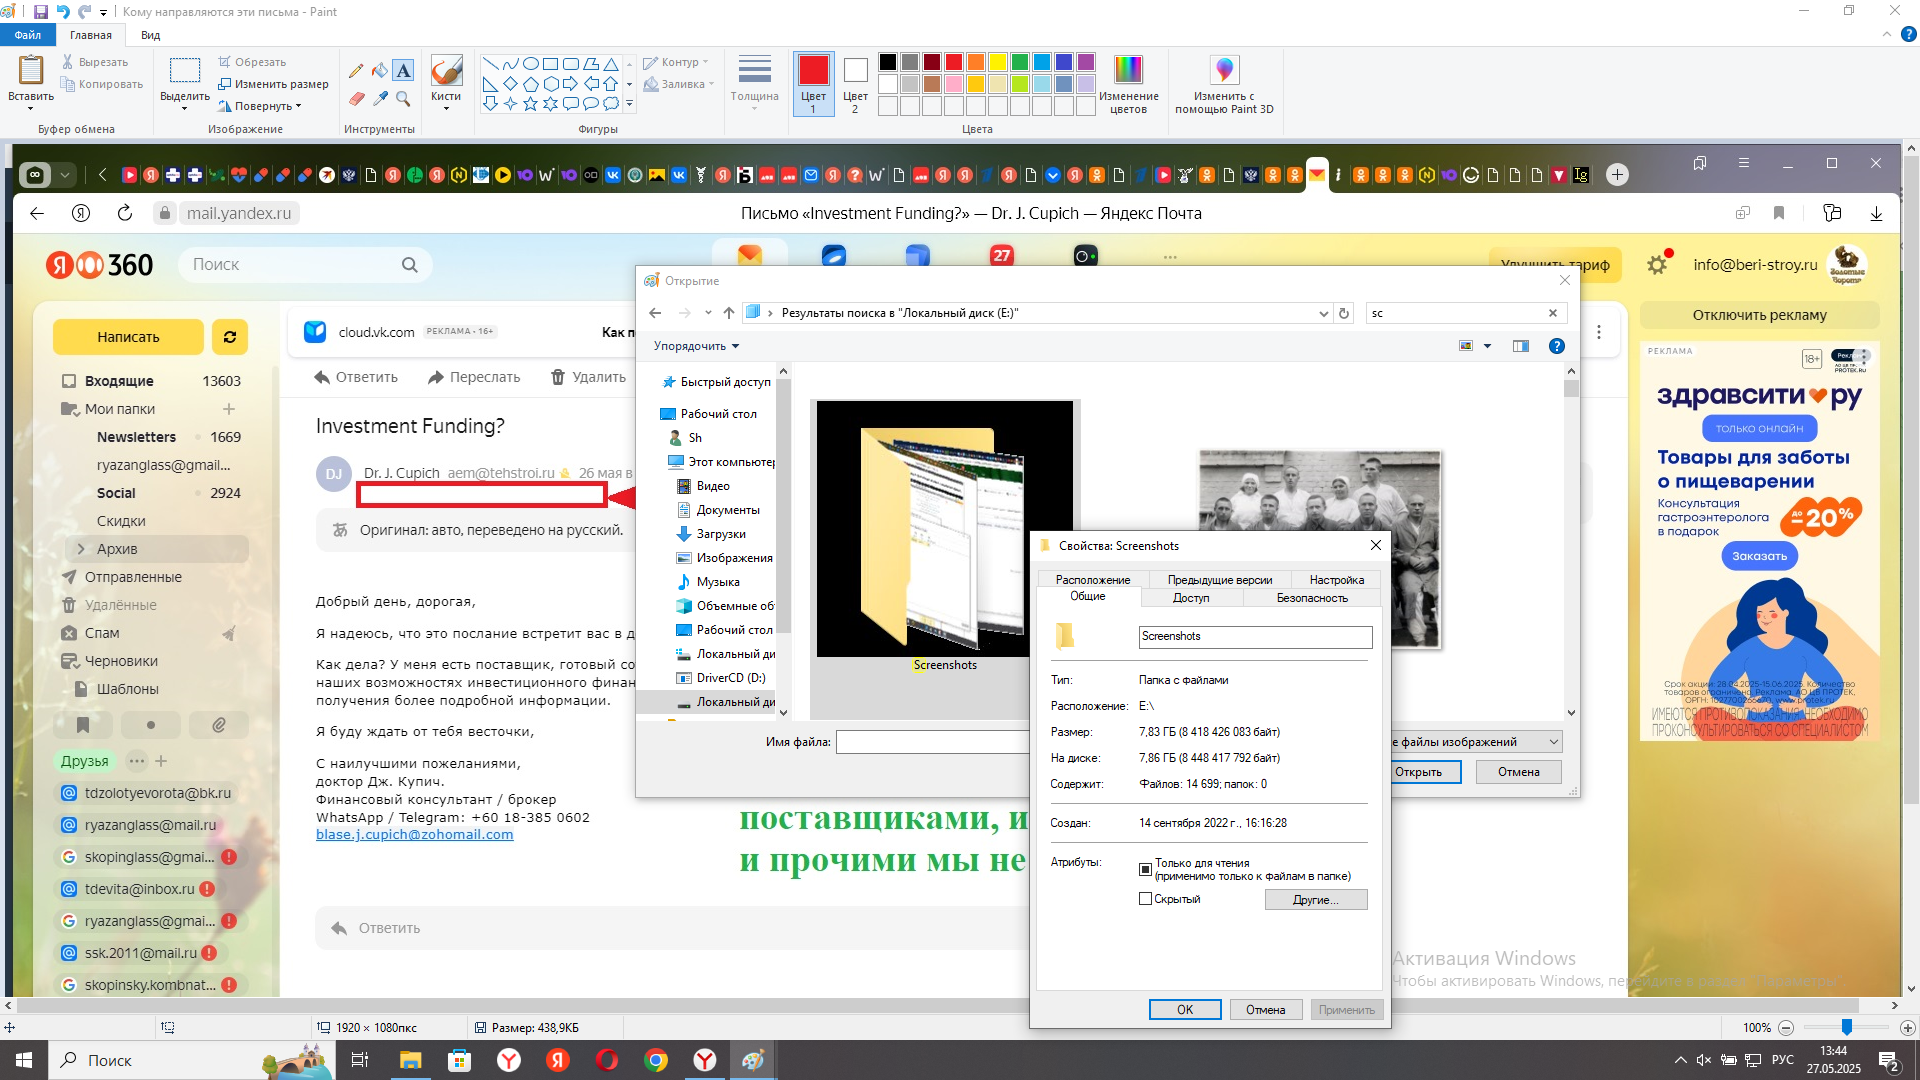Click Изменить с помощью Paint 3D

1224,85
